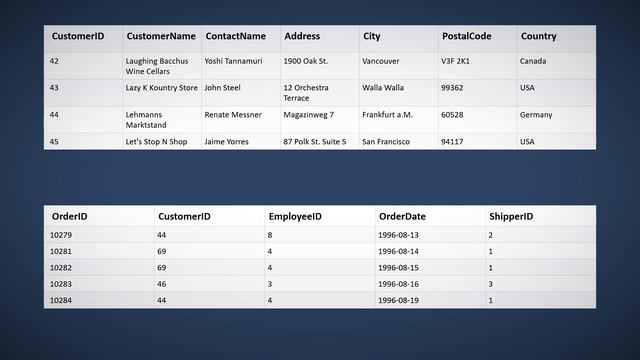Select Let's Stop N Shop cell
The width and height of the screenshot is (640, 360).
point(156,142)
